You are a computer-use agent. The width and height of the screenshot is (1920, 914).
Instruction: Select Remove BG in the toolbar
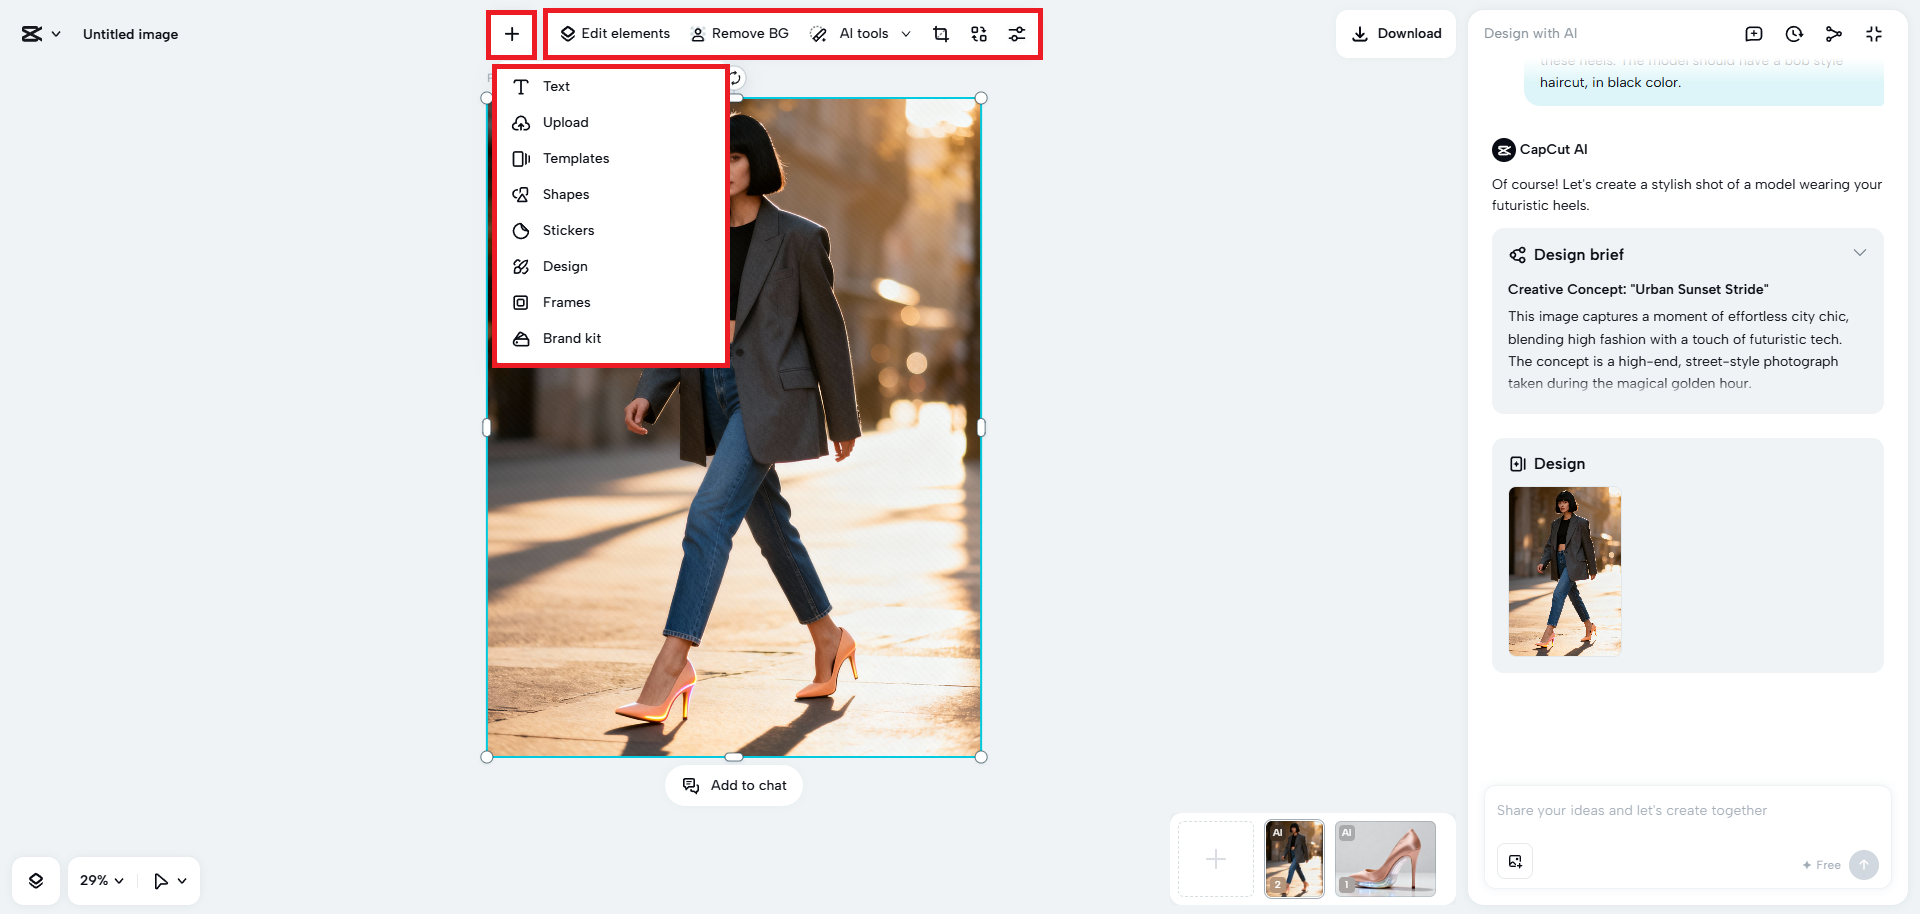click(x=740, y=34)
